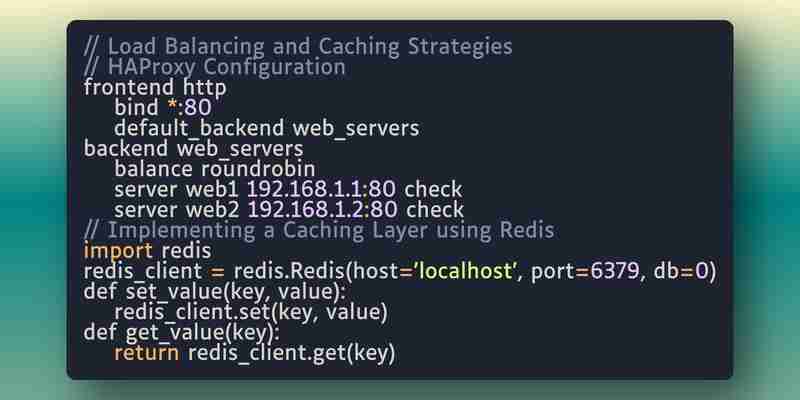Click the "frontend http" line
This screenshot has width=800, height=400.
pos(155,88)
